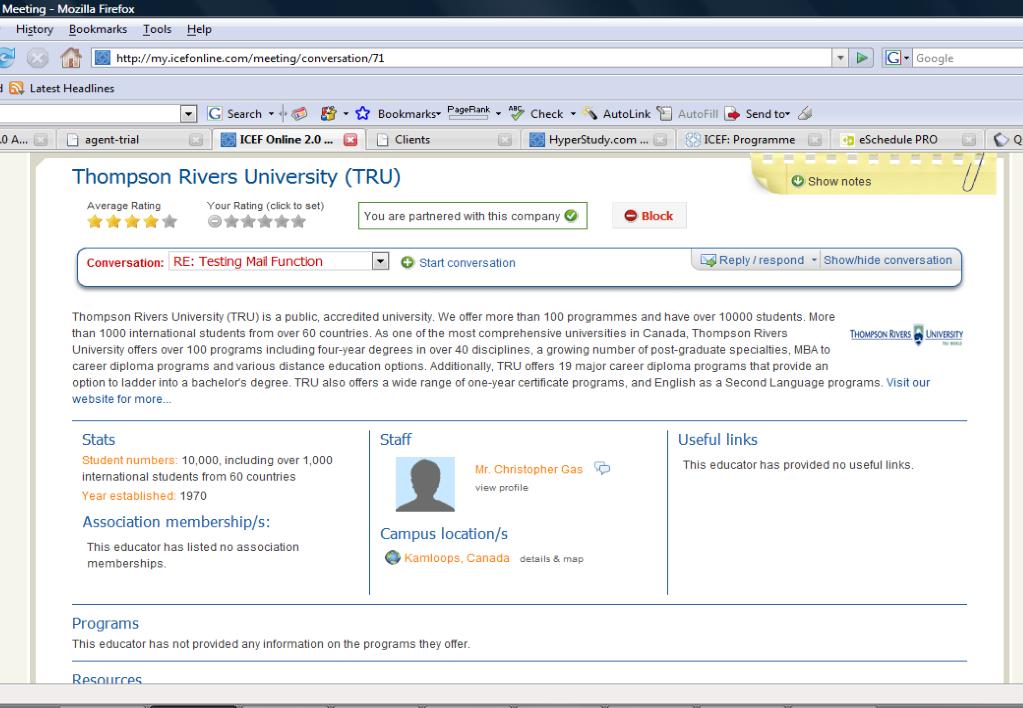Click You are partnered with this company
Image resolution: width=1023 pixels, height=708 pixels.
coord(472,216)
